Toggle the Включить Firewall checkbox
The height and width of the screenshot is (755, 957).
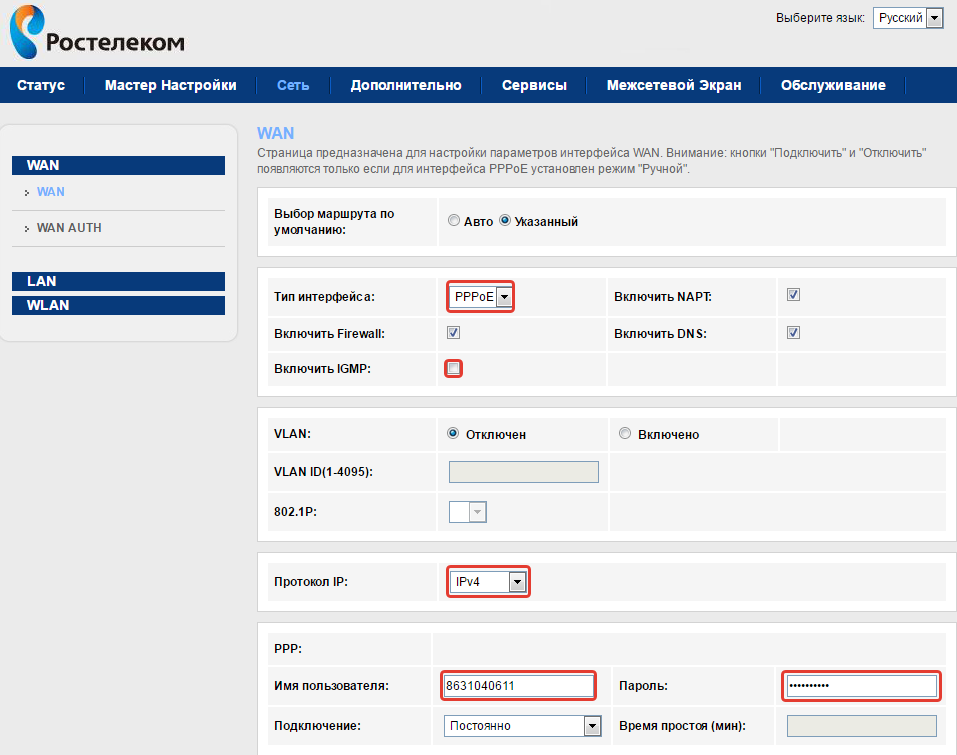pyautogui.click(x=453, y=332)
